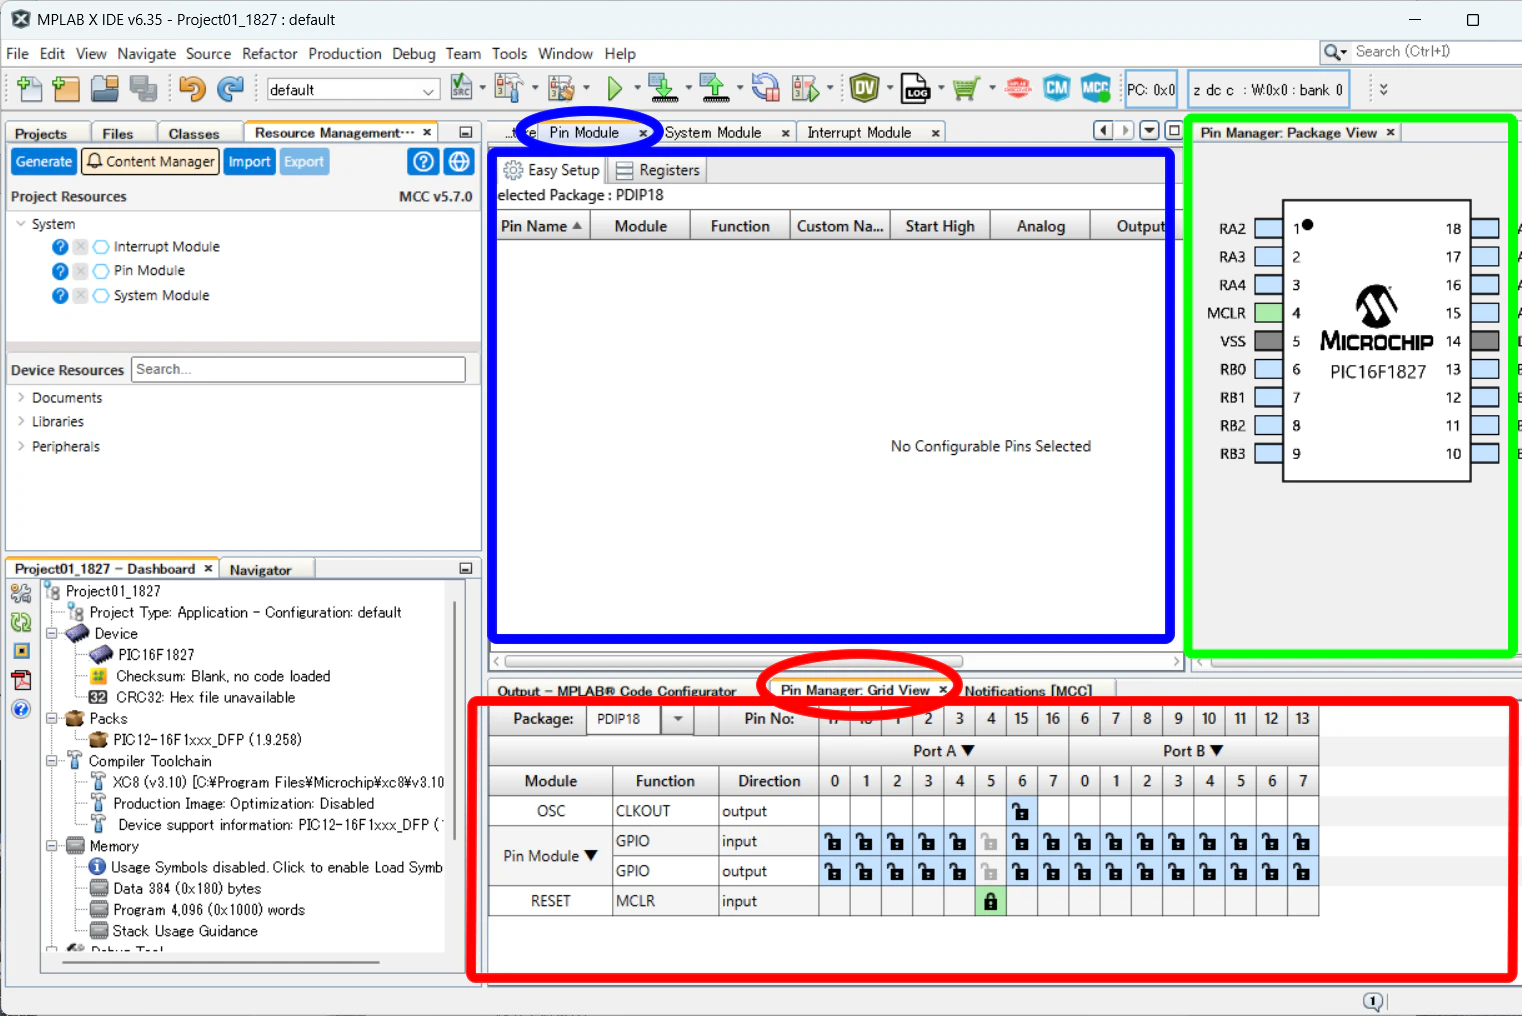The image size is (1522, 1016).
Task: Switch to the System Module tab
Action: pyautogui.click(x=713, y=132)
